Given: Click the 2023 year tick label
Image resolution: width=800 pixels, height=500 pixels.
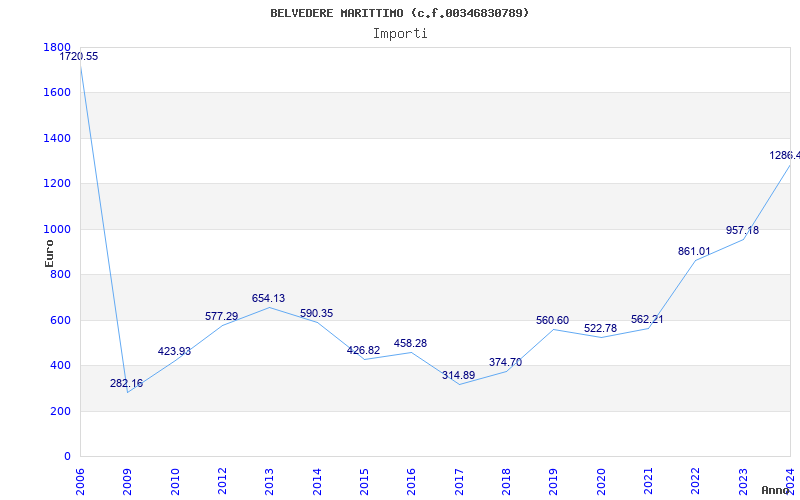Looking at the screenshot, I should click(743, 482).
